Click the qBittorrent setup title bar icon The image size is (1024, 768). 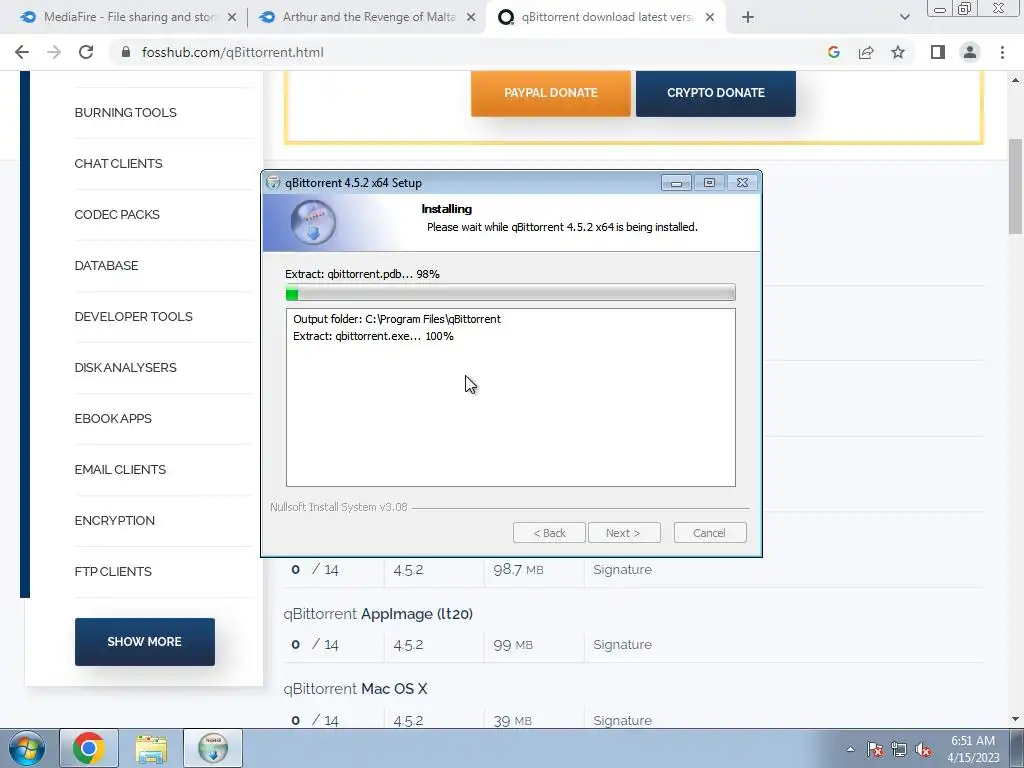pos(274,183)
